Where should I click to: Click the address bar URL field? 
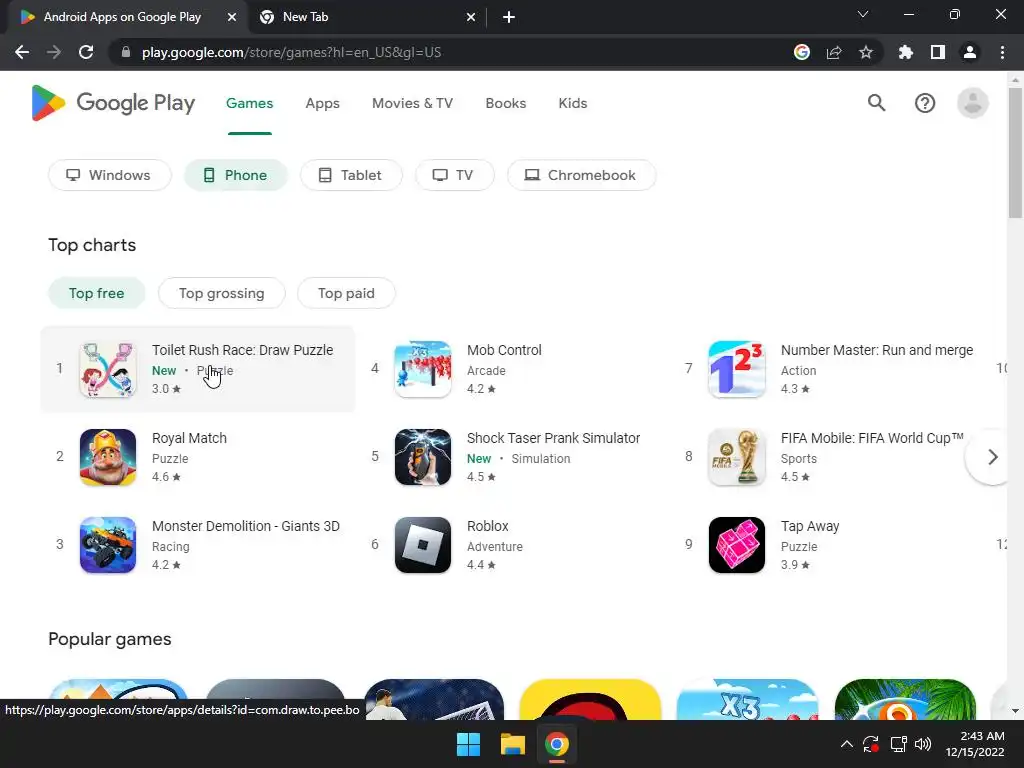pos(451,52)
